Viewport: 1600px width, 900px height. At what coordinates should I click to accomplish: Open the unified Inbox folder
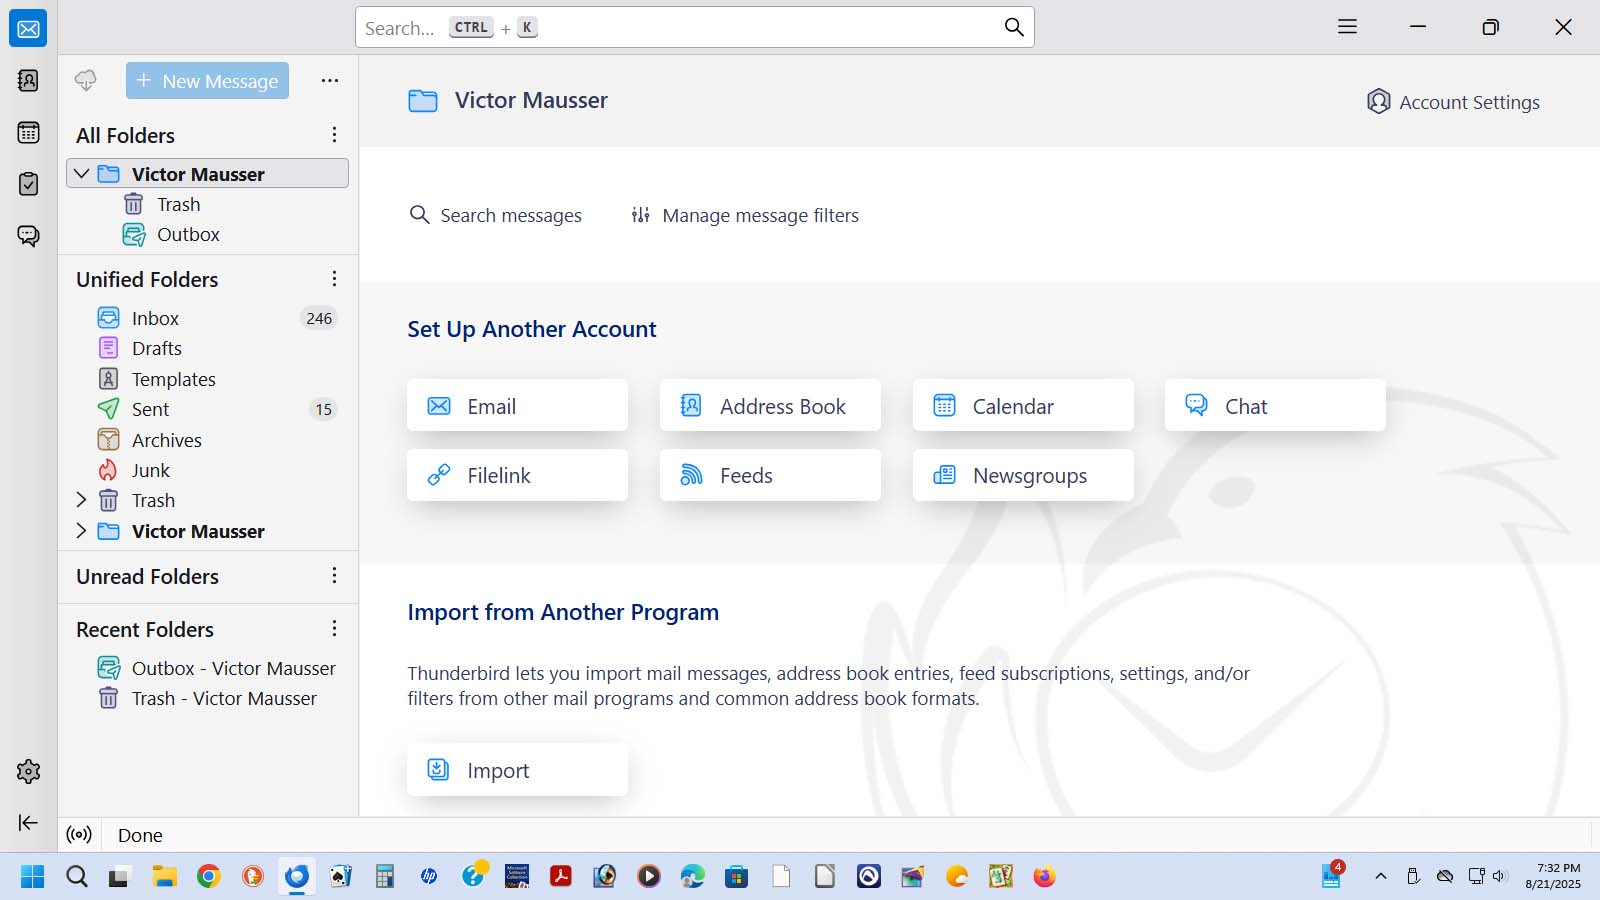click(x=207, y=318)
